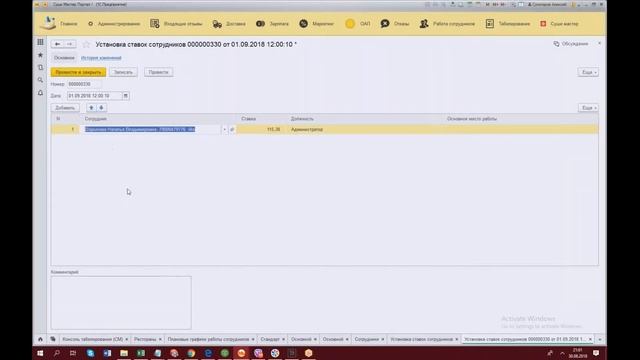Switch to the Рестораны tab

[x=145, y=339]
